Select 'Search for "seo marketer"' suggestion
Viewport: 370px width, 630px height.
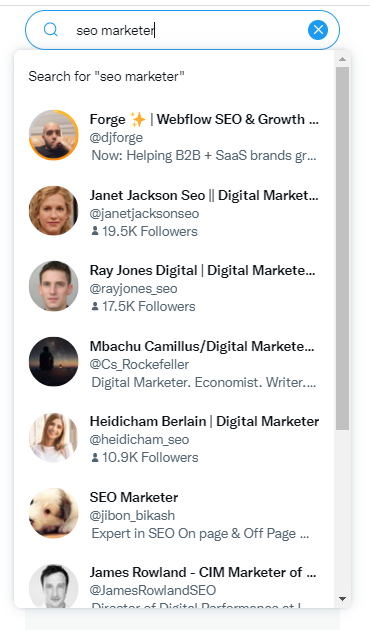(x=106, y=76)
